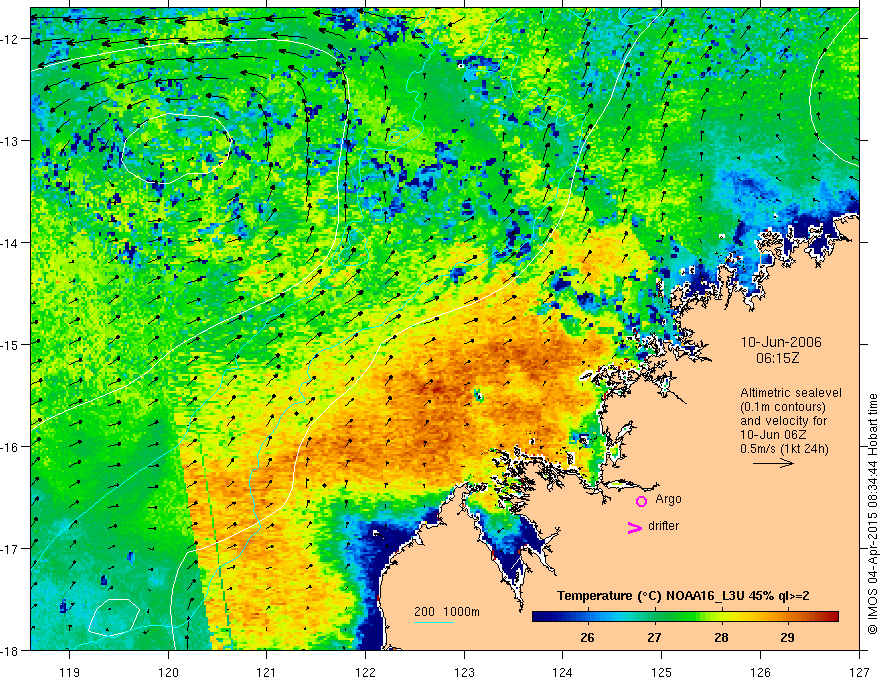Image resolution: width=880 pixels, height=680 pixels.
Task: Click the color bar value 29
Action: [x=787, y=638]
